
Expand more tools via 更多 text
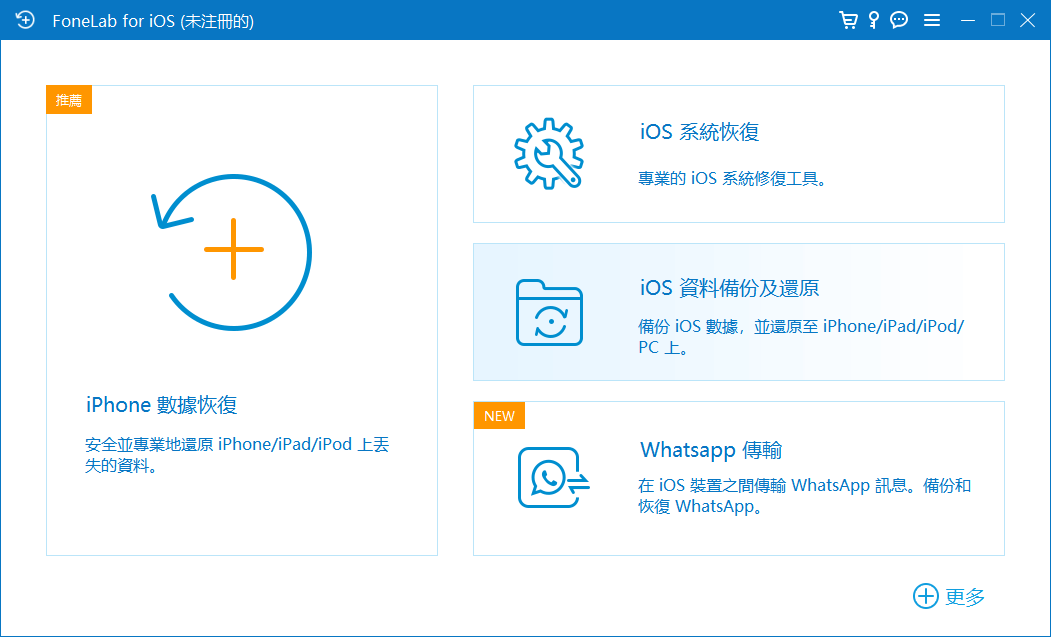(965, 597)
